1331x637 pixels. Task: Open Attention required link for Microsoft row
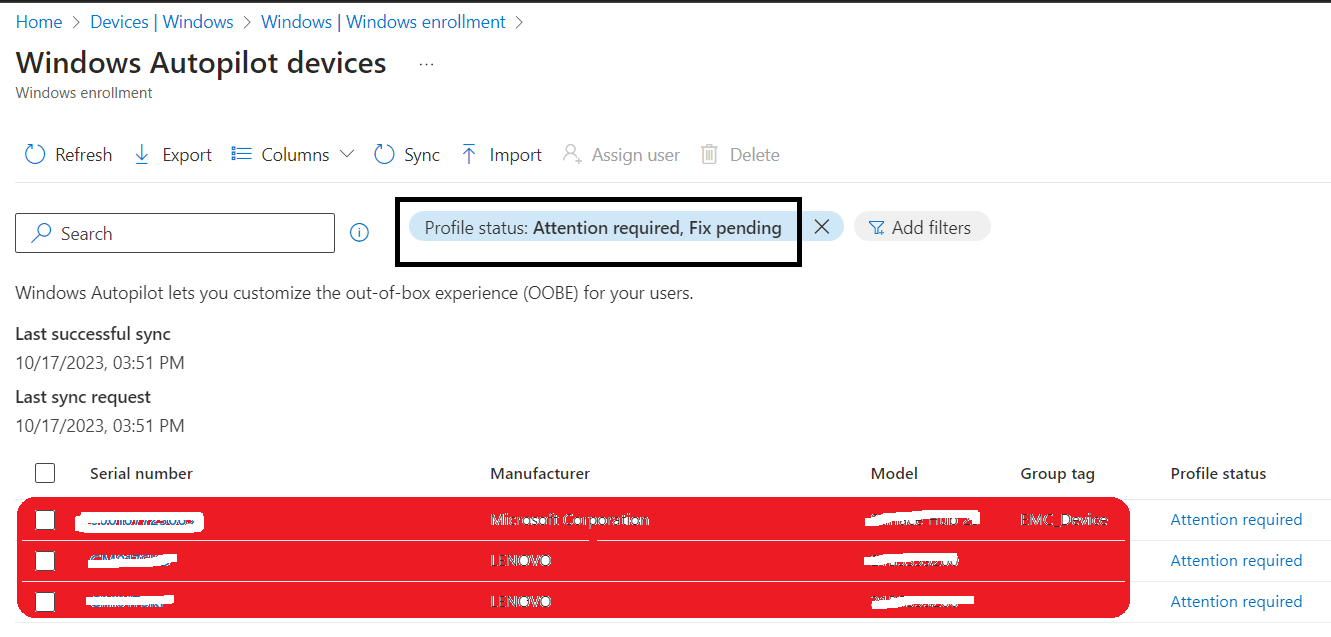coord(1236,520)
